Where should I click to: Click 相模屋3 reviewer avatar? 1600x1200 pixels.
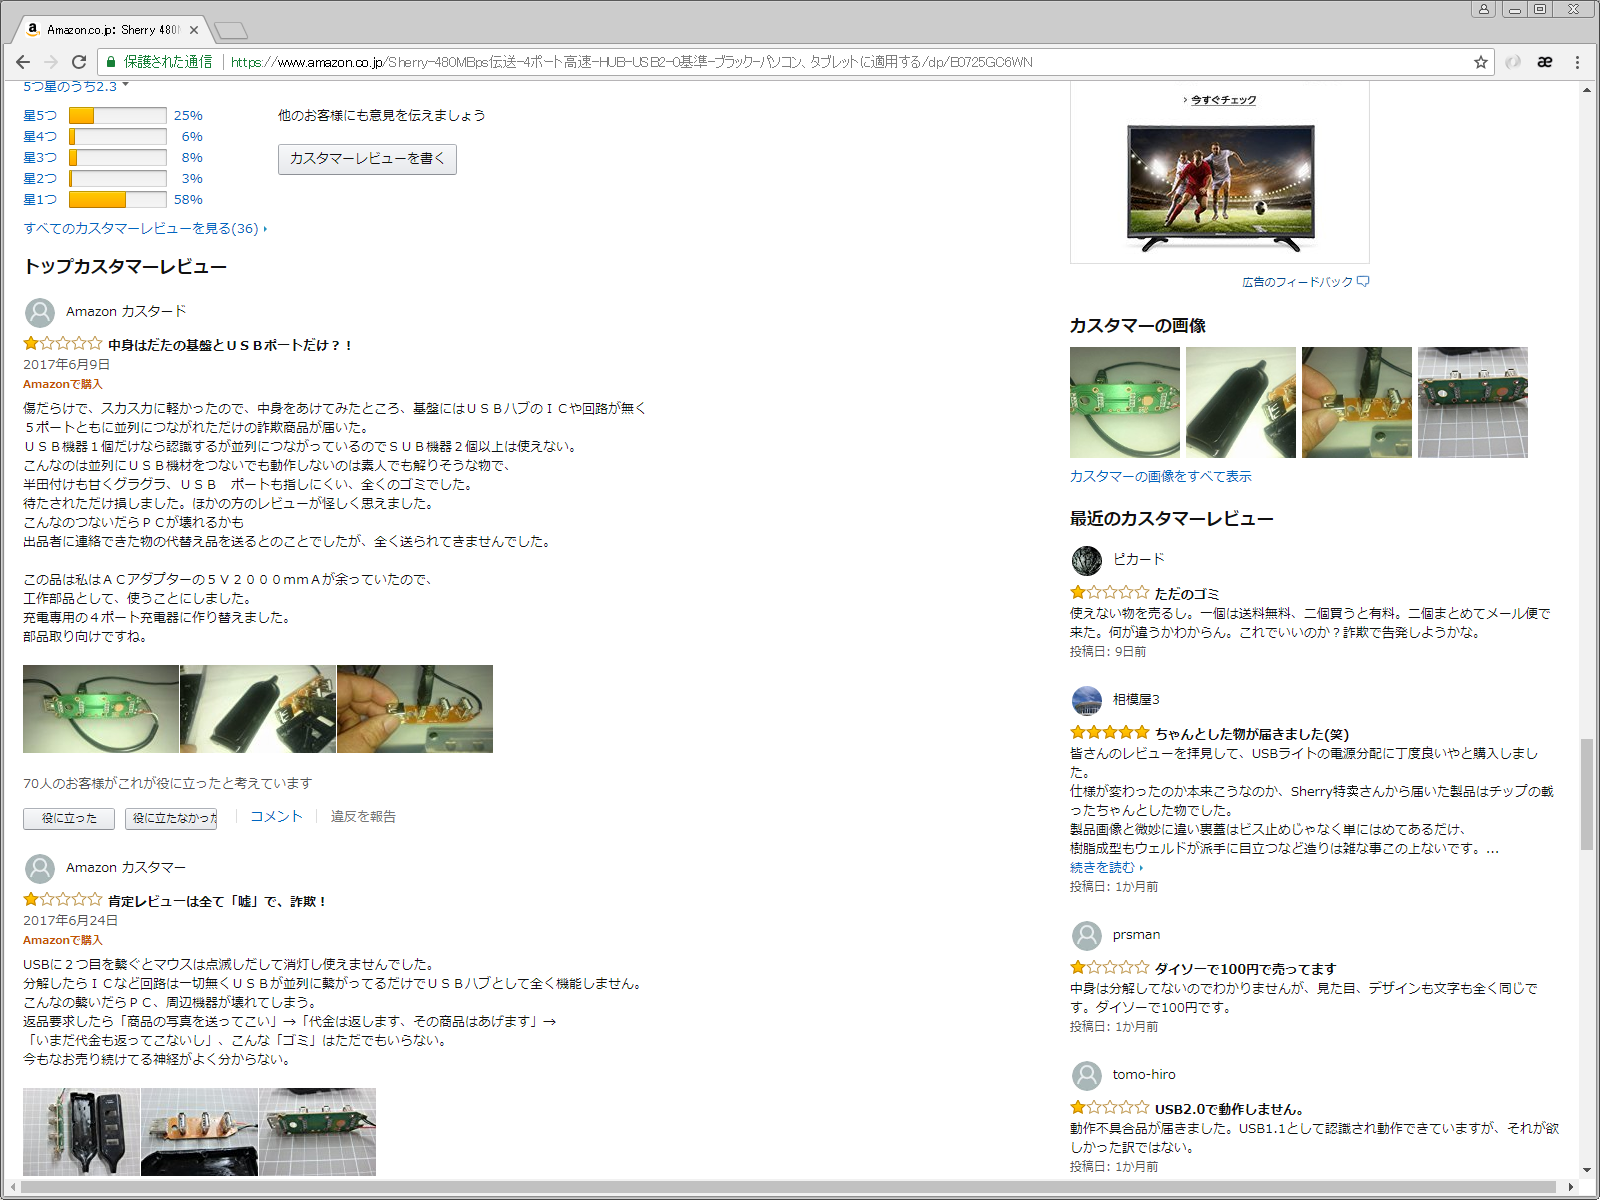(1087, 701)
